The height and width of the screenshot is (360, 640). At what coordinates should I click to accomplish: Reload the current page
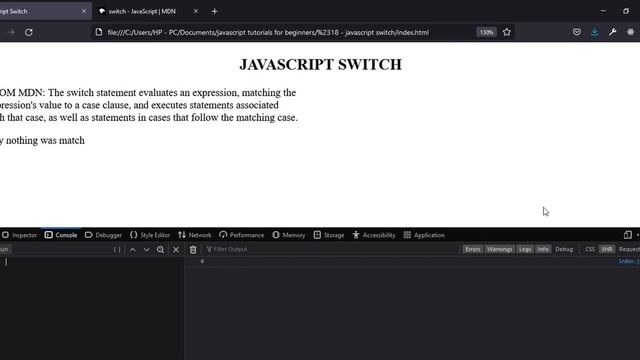(x=29, y=32)
